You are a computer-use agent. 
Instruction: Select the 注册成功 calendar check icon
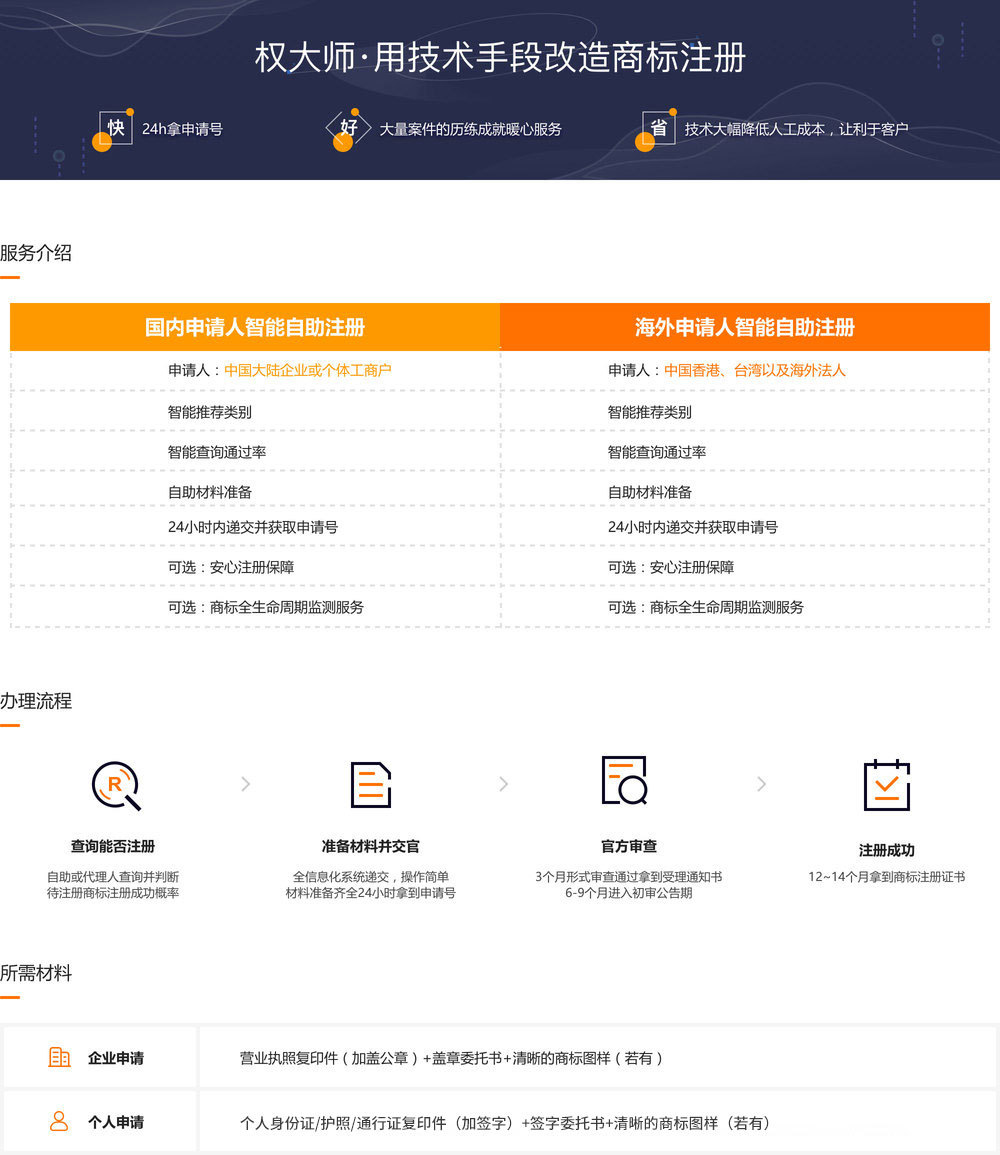click(x=887, y=784)
